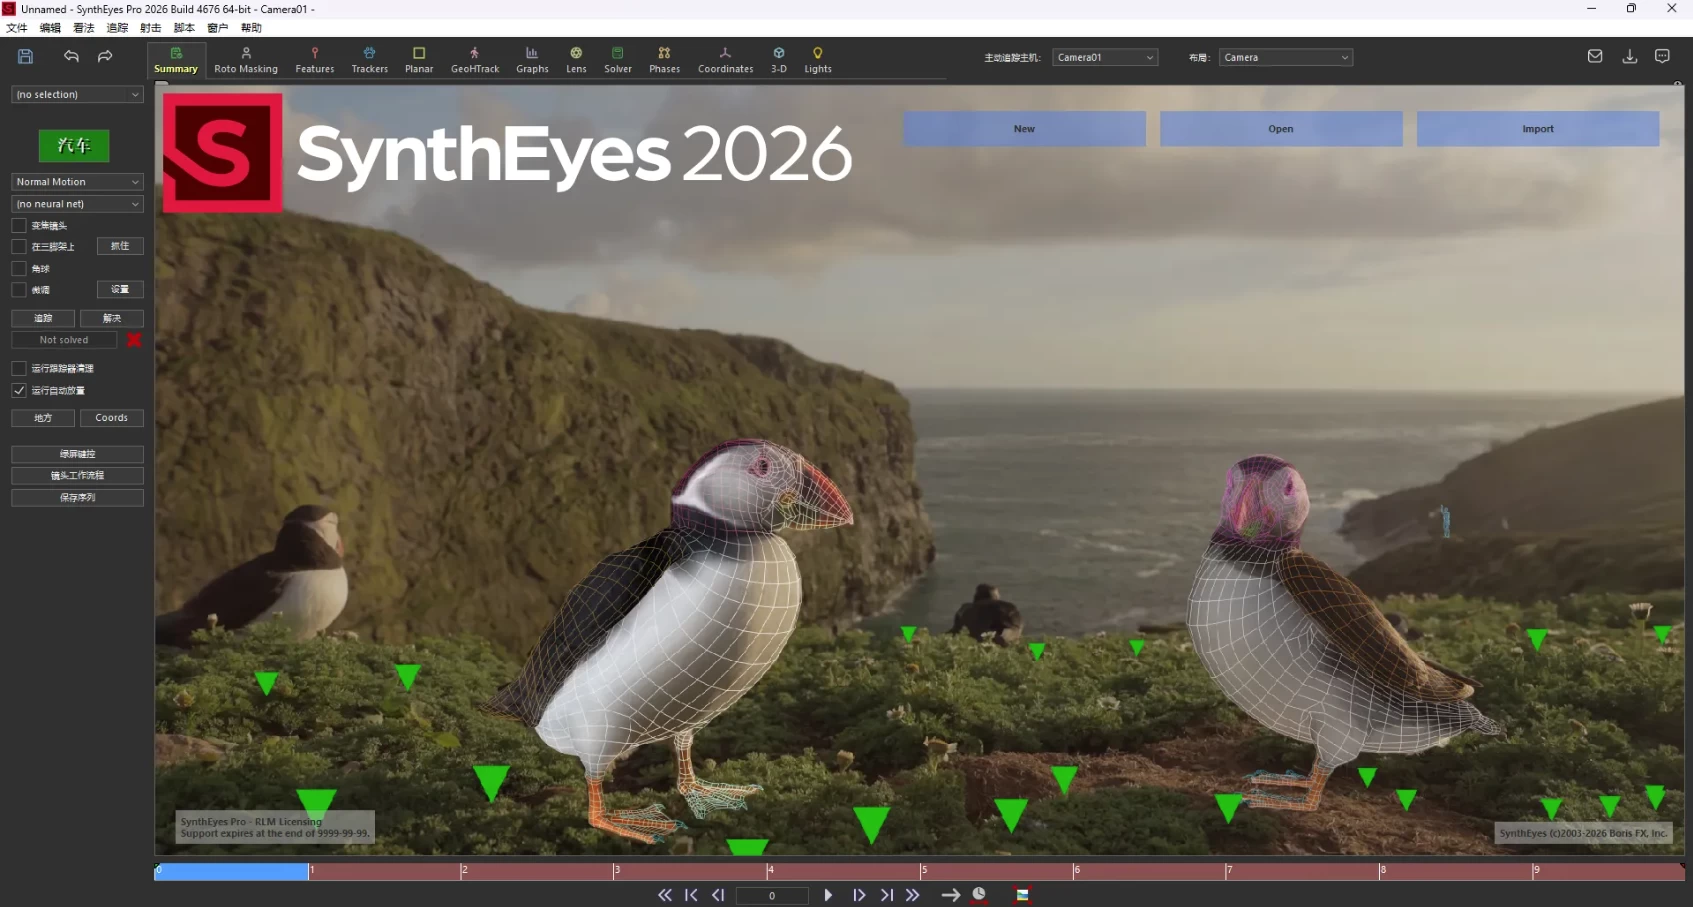Open the Lens room
Viewport: 1693px width, 907px height.
point(576,60)
